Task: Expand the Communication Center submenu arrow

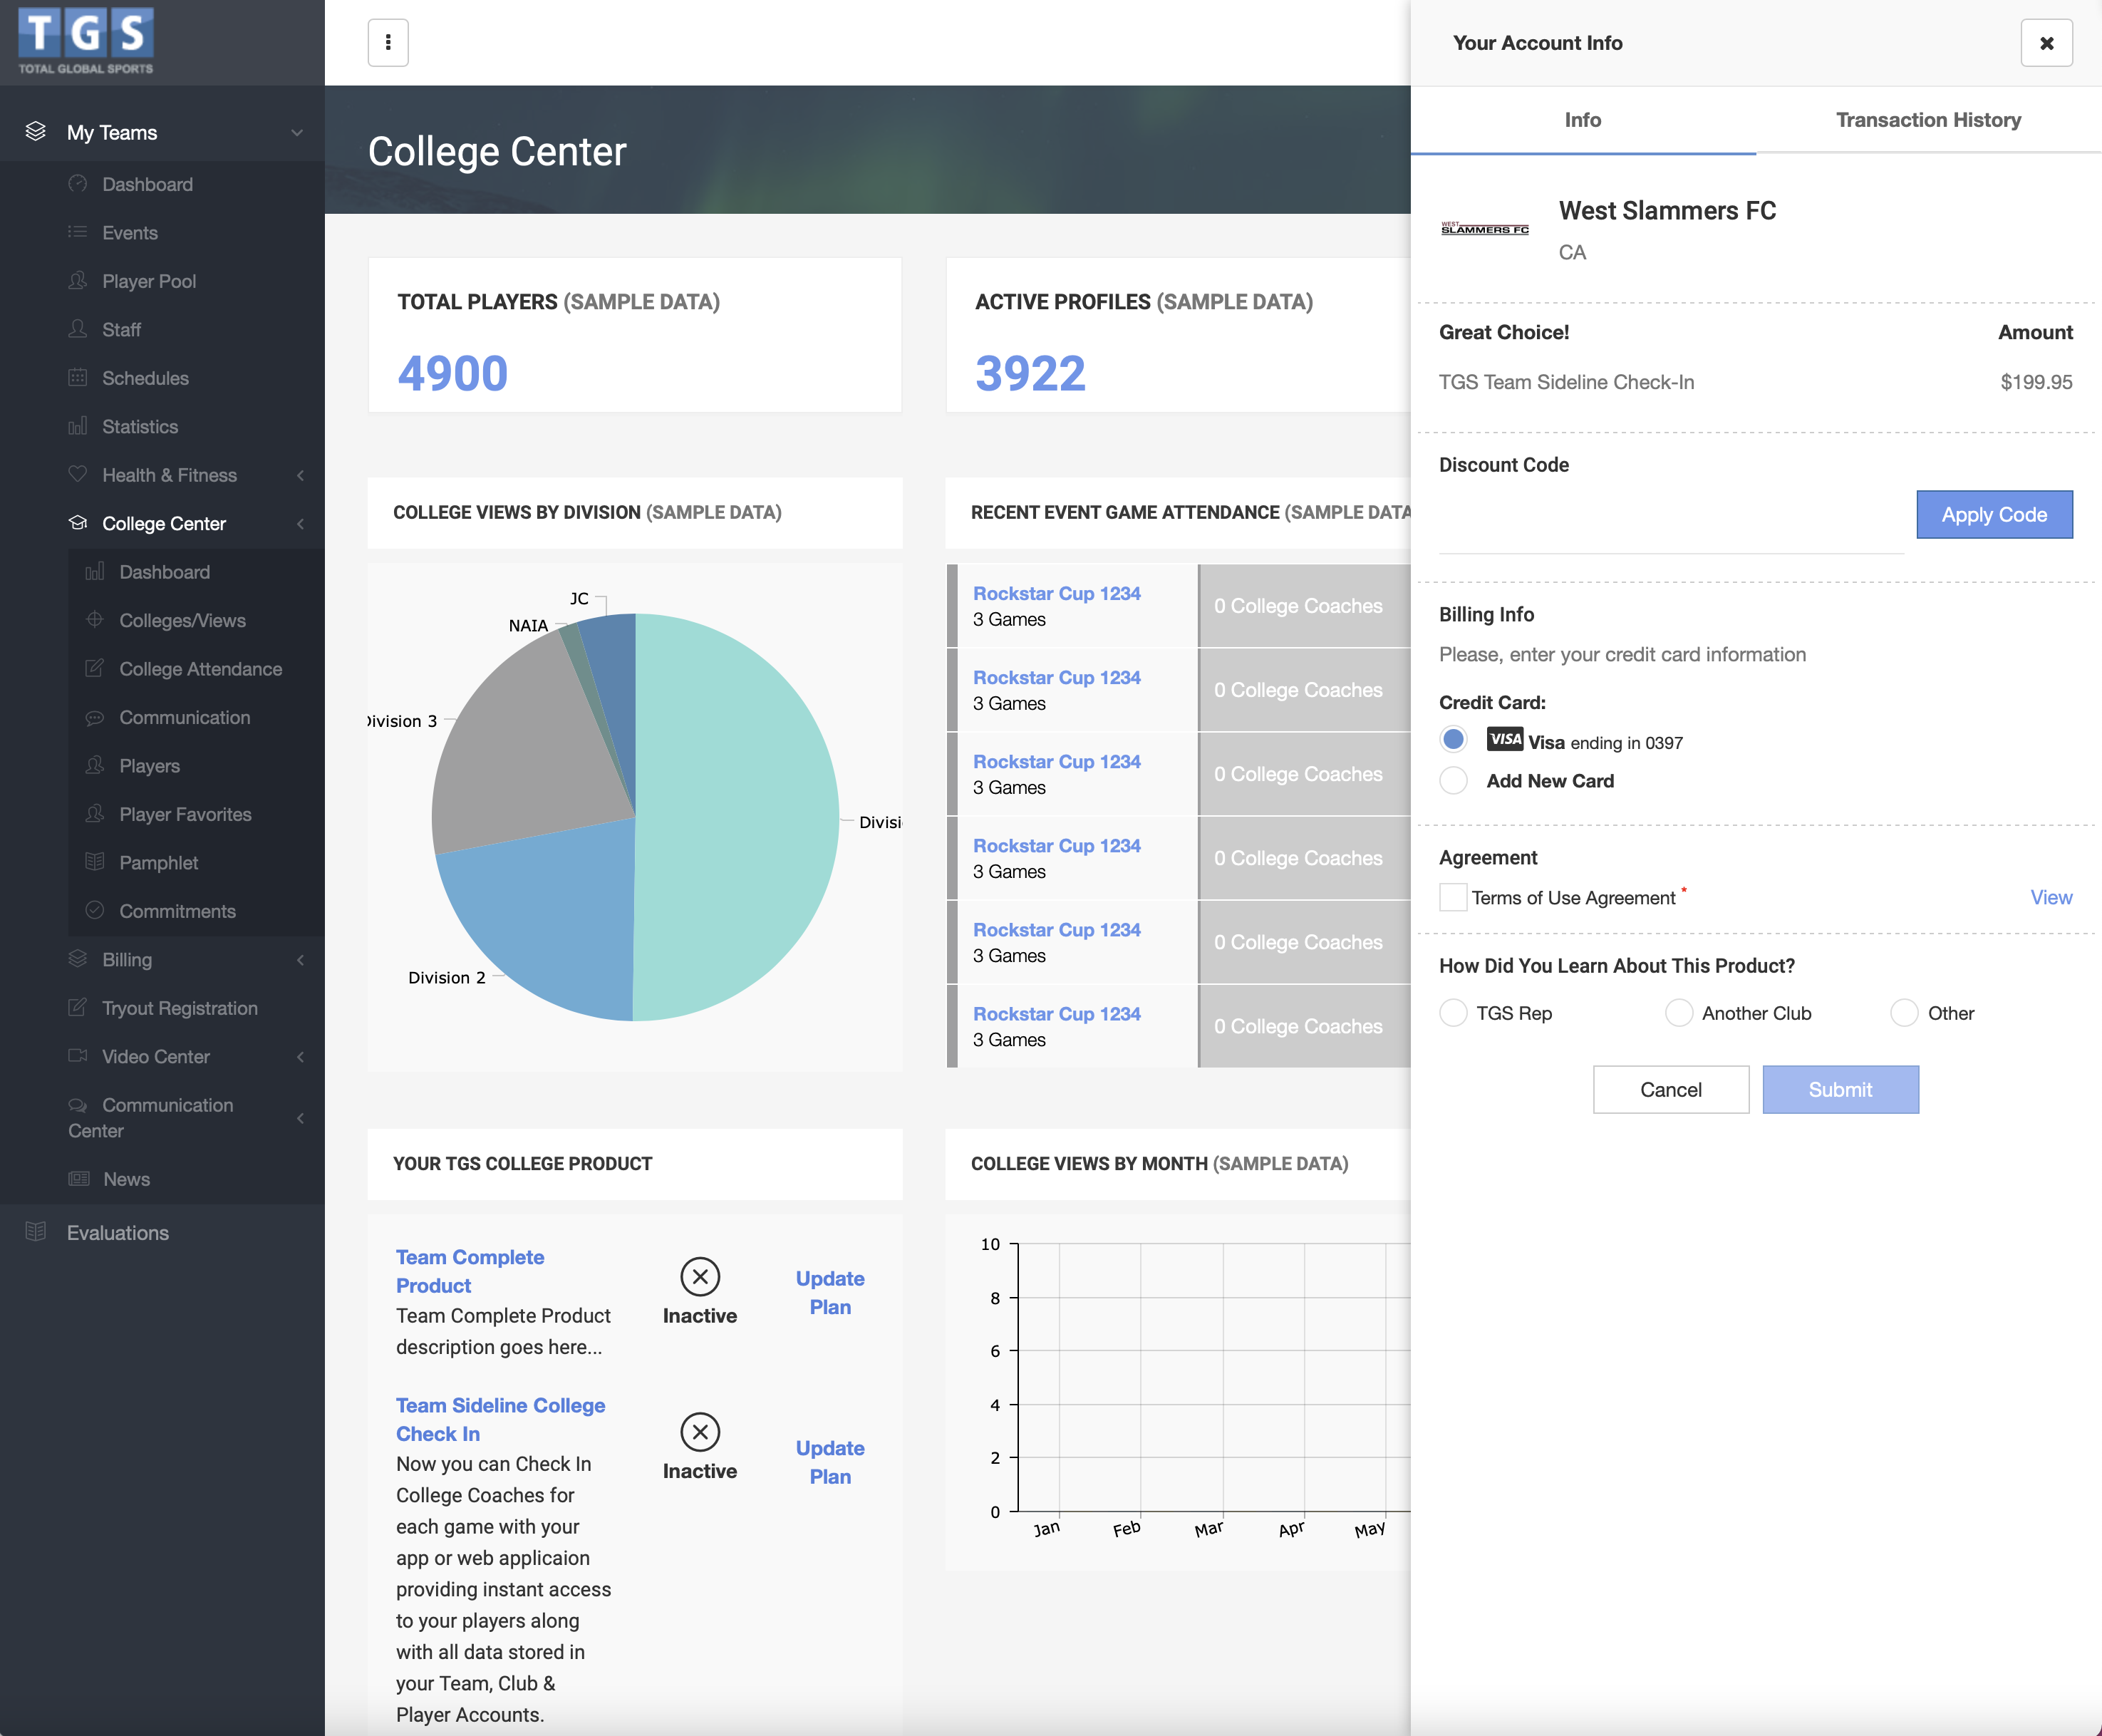Action: tap(300, 1118)
